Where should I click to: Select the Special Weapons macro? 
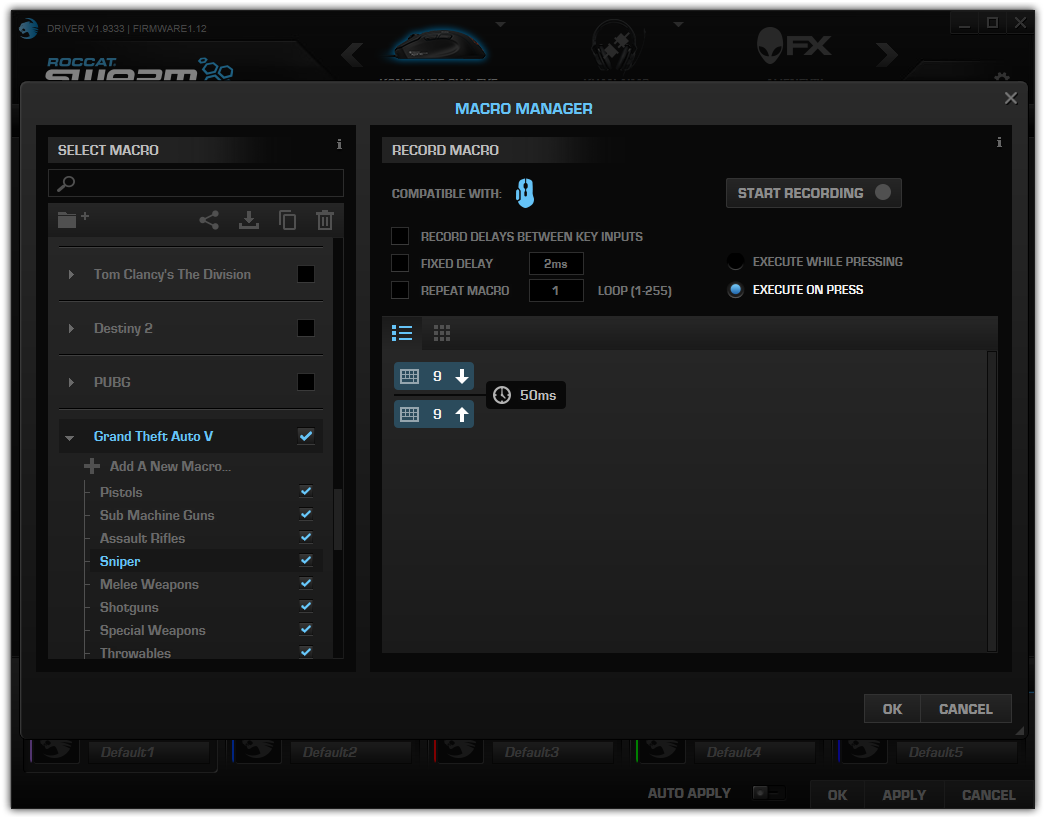[x=152, y=630]
